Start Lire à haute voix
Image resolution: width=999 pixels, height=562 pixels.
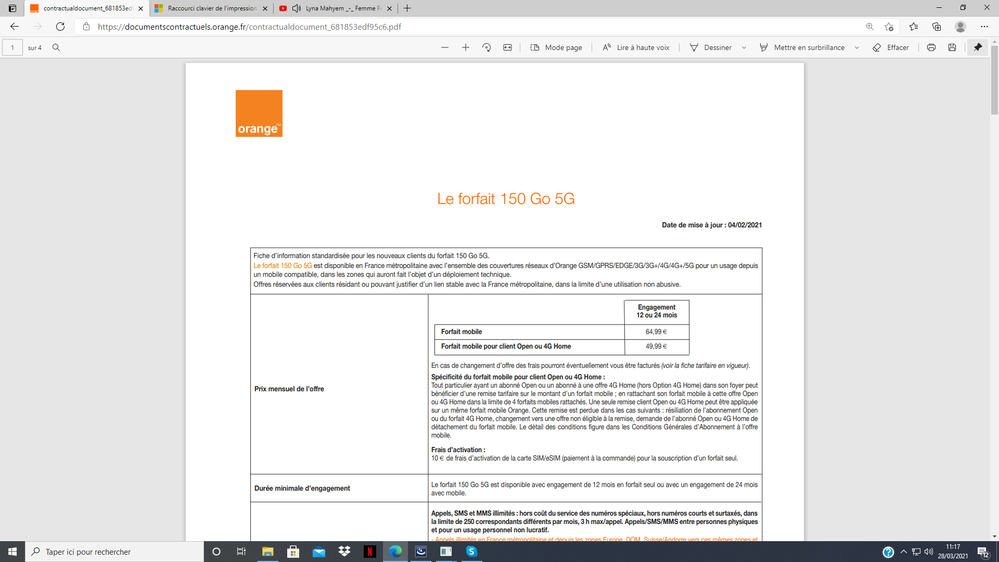(x=636, y=47)
